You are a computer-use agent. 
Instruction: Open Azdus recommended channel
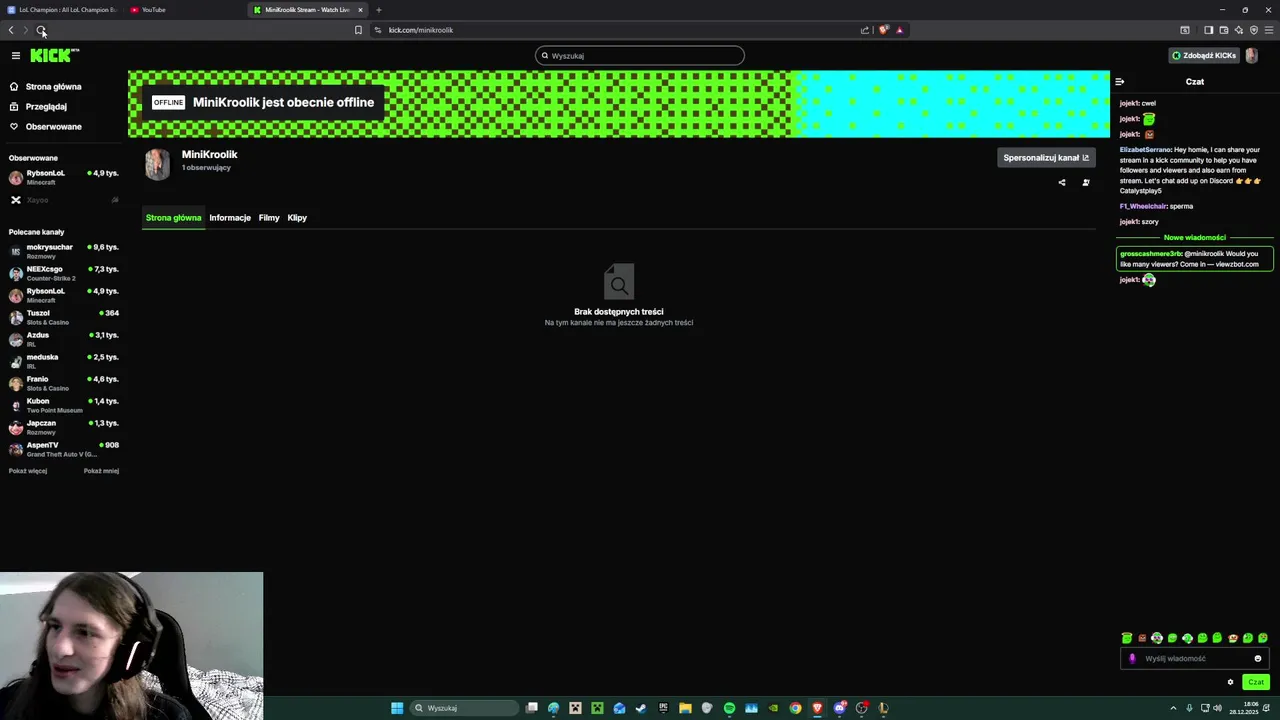point(64,339)
